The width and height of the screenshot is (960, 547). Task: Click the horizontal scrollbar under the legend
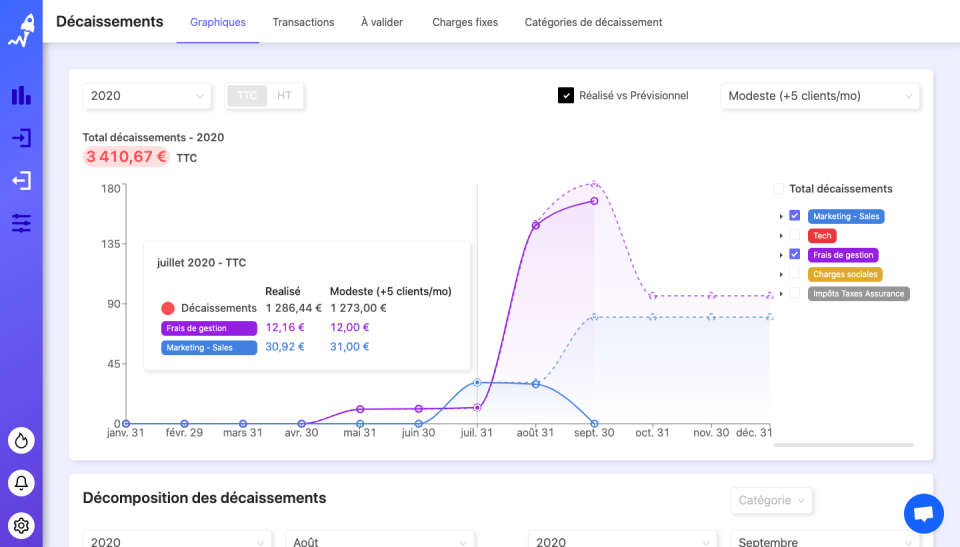[843, 445]
